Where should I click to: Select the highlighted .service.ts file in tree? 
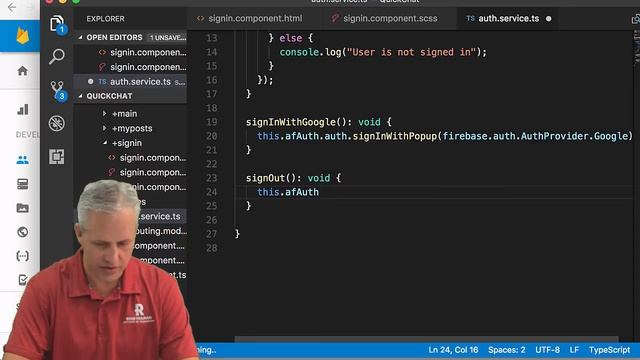click(160, 216)
